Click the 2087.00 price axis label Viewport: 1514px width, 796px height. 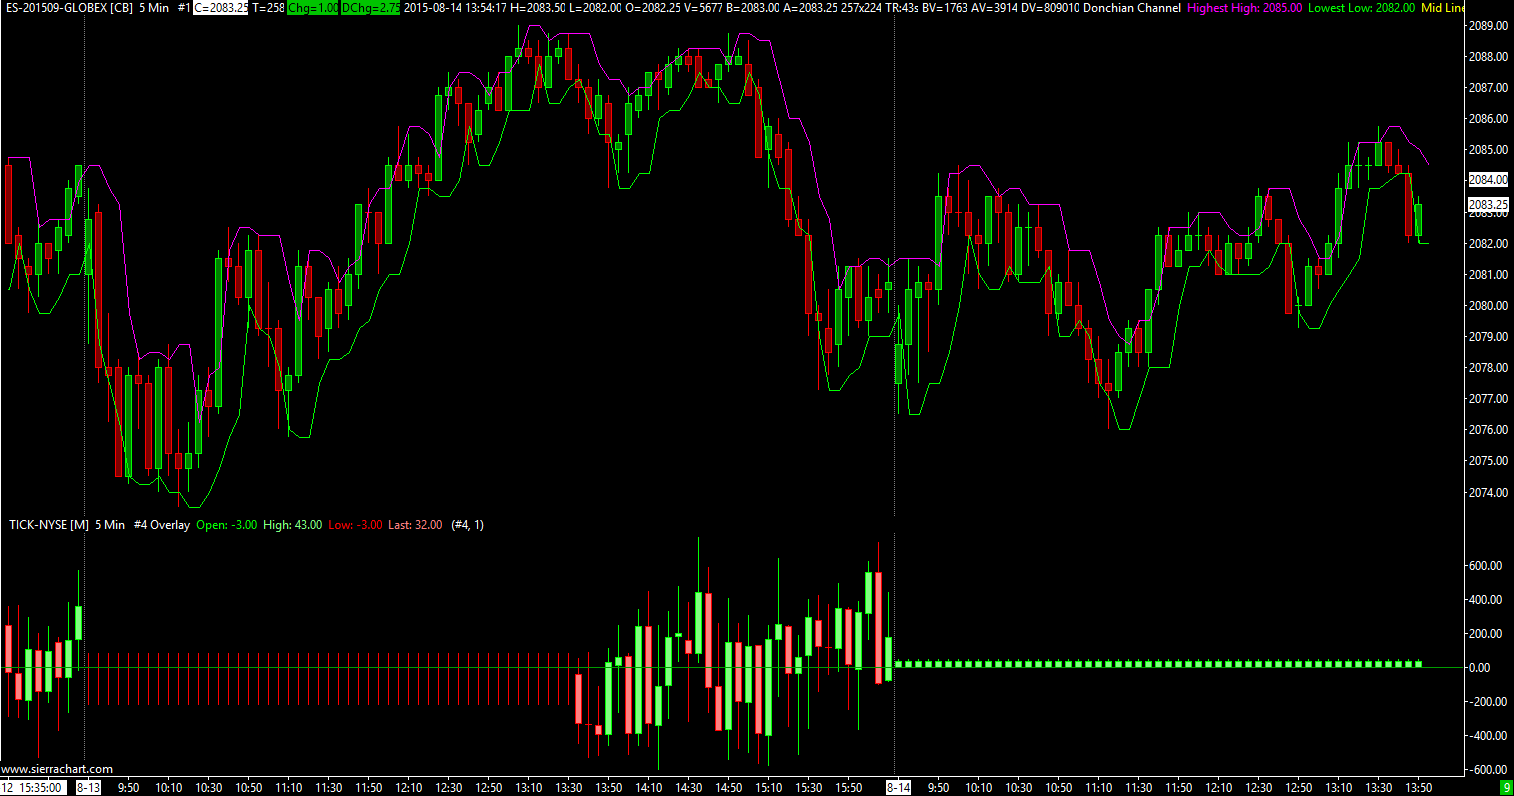[1488, 88]
